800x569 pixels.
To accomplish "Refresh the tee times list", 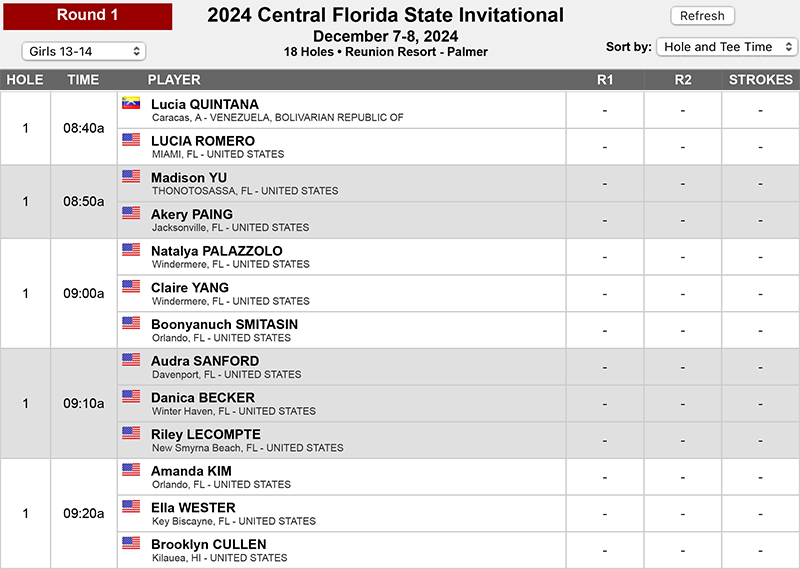I will pos(702,16).
